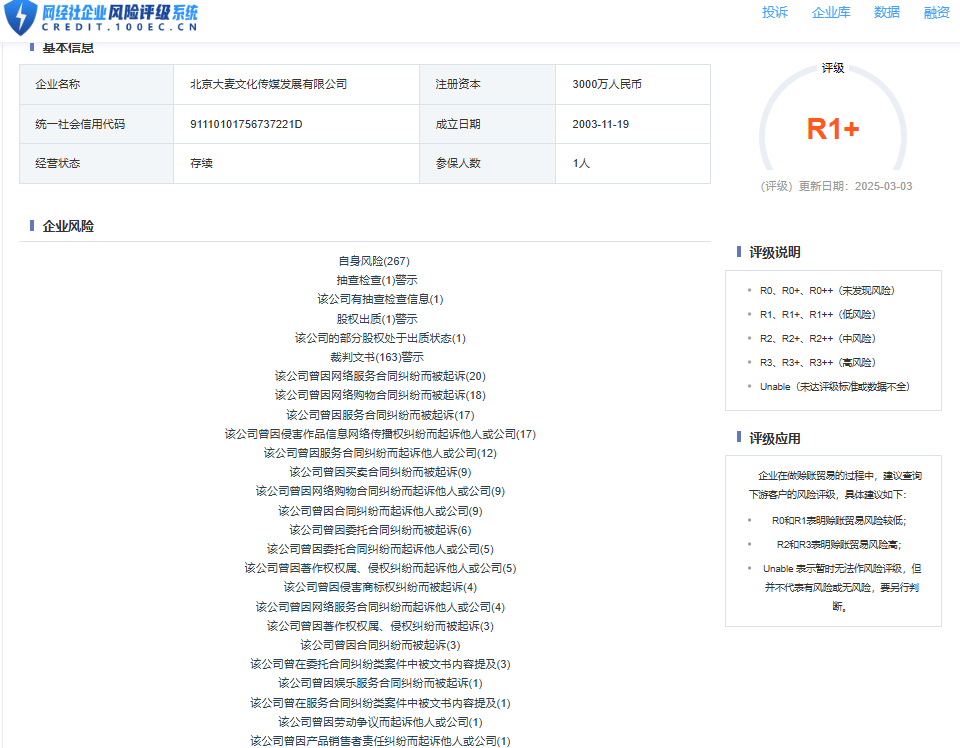
Task: Click the 抽查检查(1)警示 entry
Action: click(377, 280)
